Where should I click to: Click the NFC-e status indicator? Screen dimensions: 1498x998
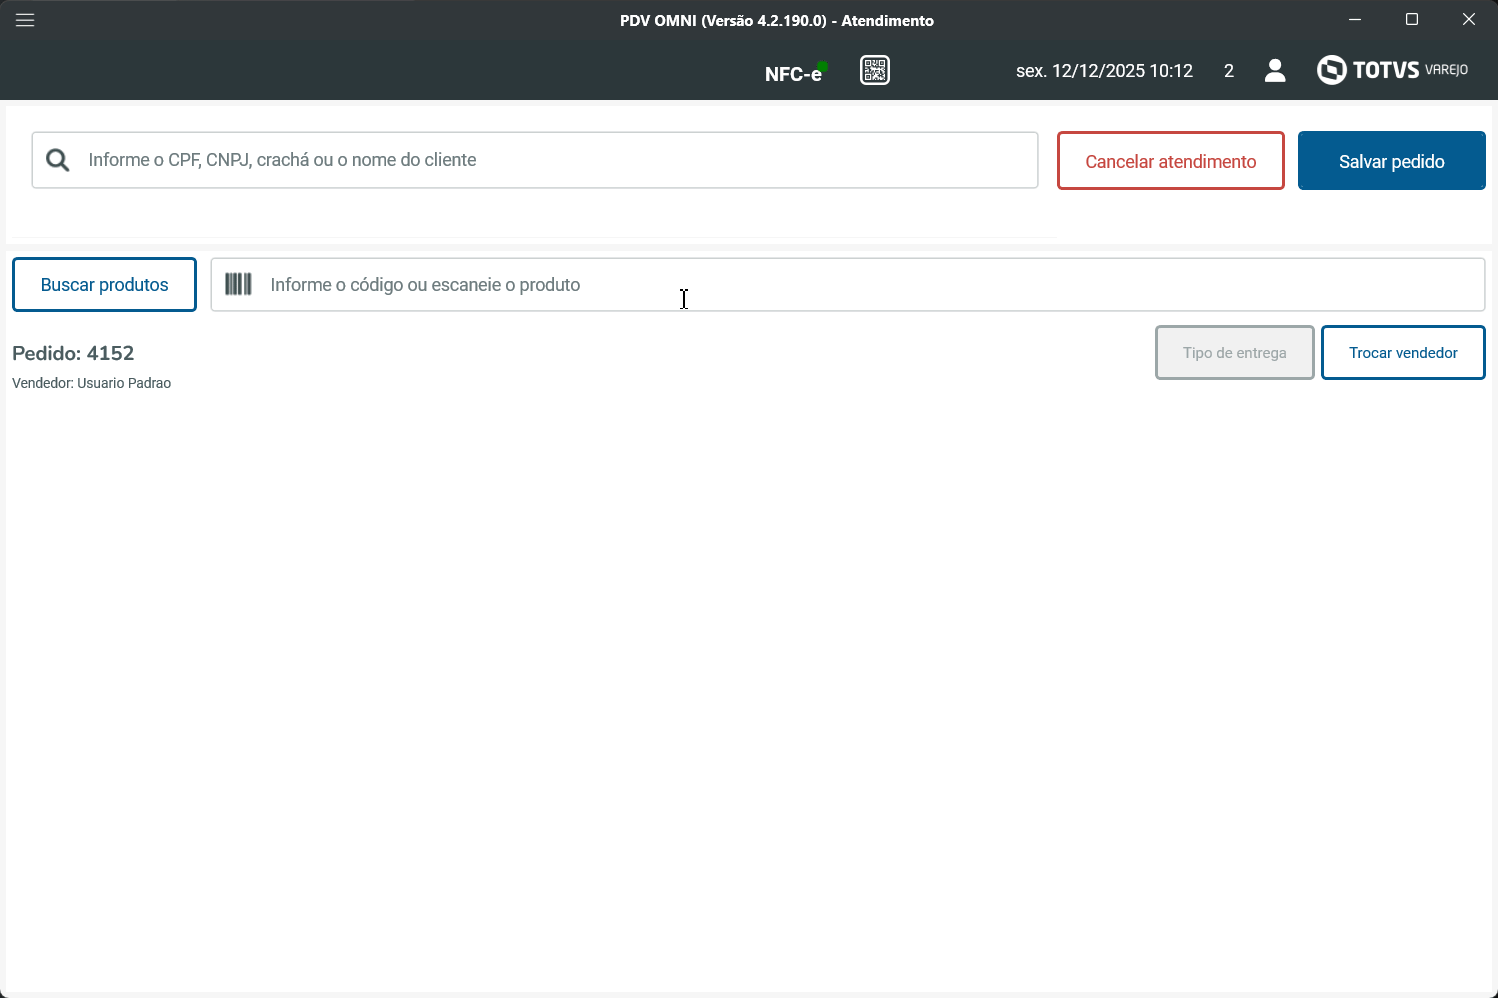(796, 72)
